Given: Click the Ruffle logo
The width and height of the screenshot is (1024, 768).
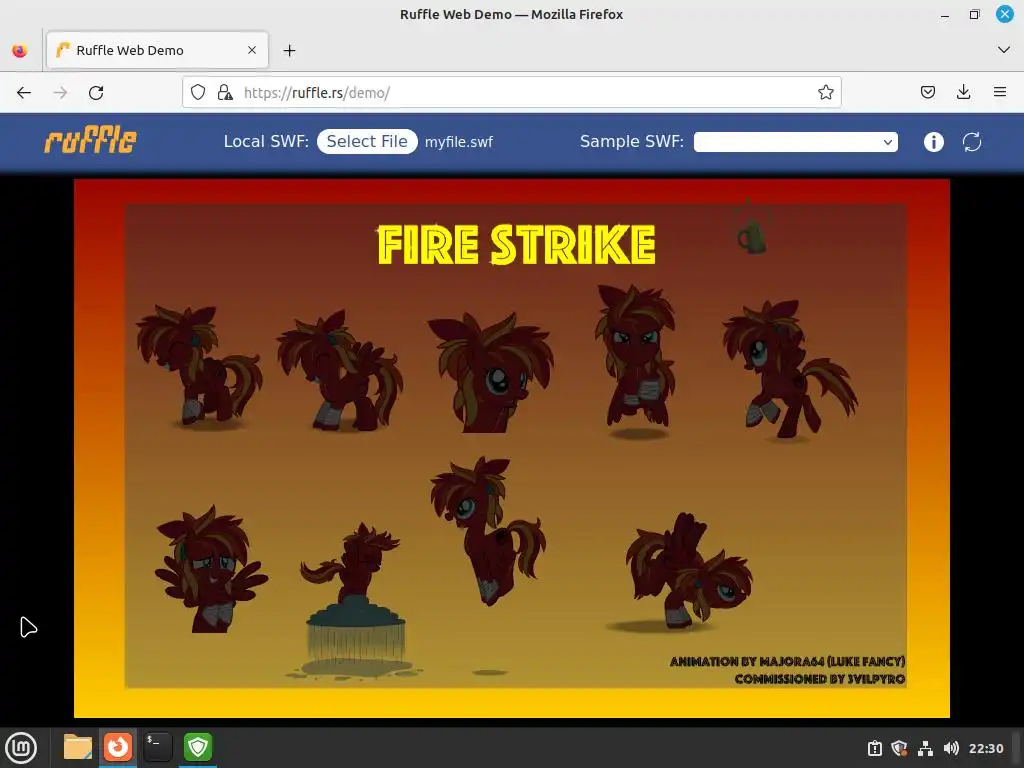Looking at the screenshot, I should point(90,140).
